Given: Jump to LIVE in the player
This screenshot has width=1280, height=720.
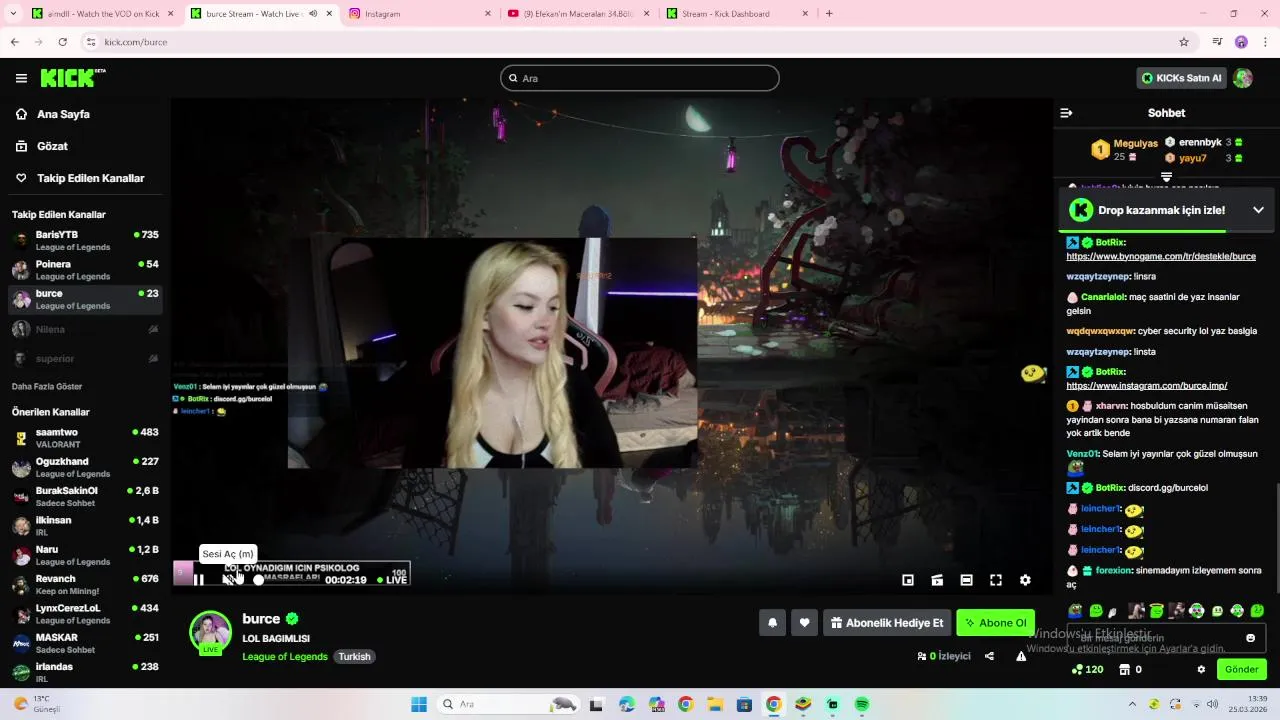Looking at the screenshot, I should point(392,580).
